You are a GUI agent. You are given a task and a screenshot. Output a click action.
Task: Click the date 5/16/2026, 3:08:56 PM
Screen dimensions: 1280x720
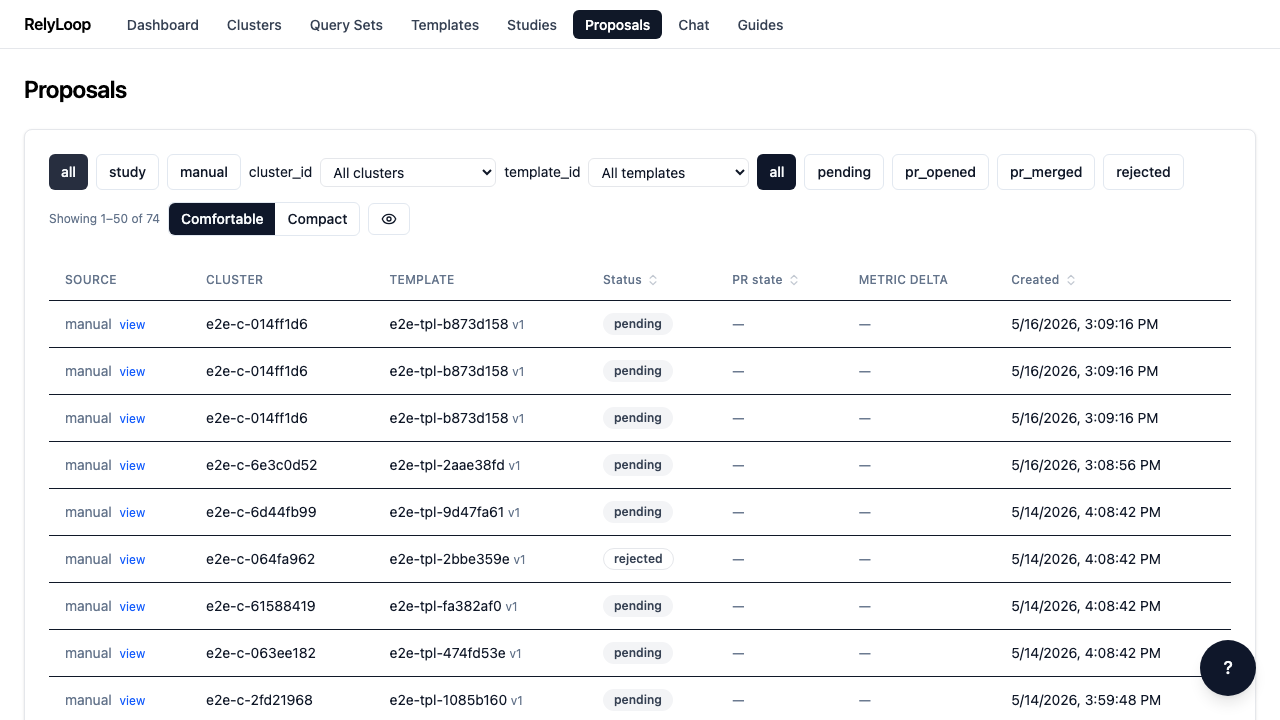[x=1086, y=465]
